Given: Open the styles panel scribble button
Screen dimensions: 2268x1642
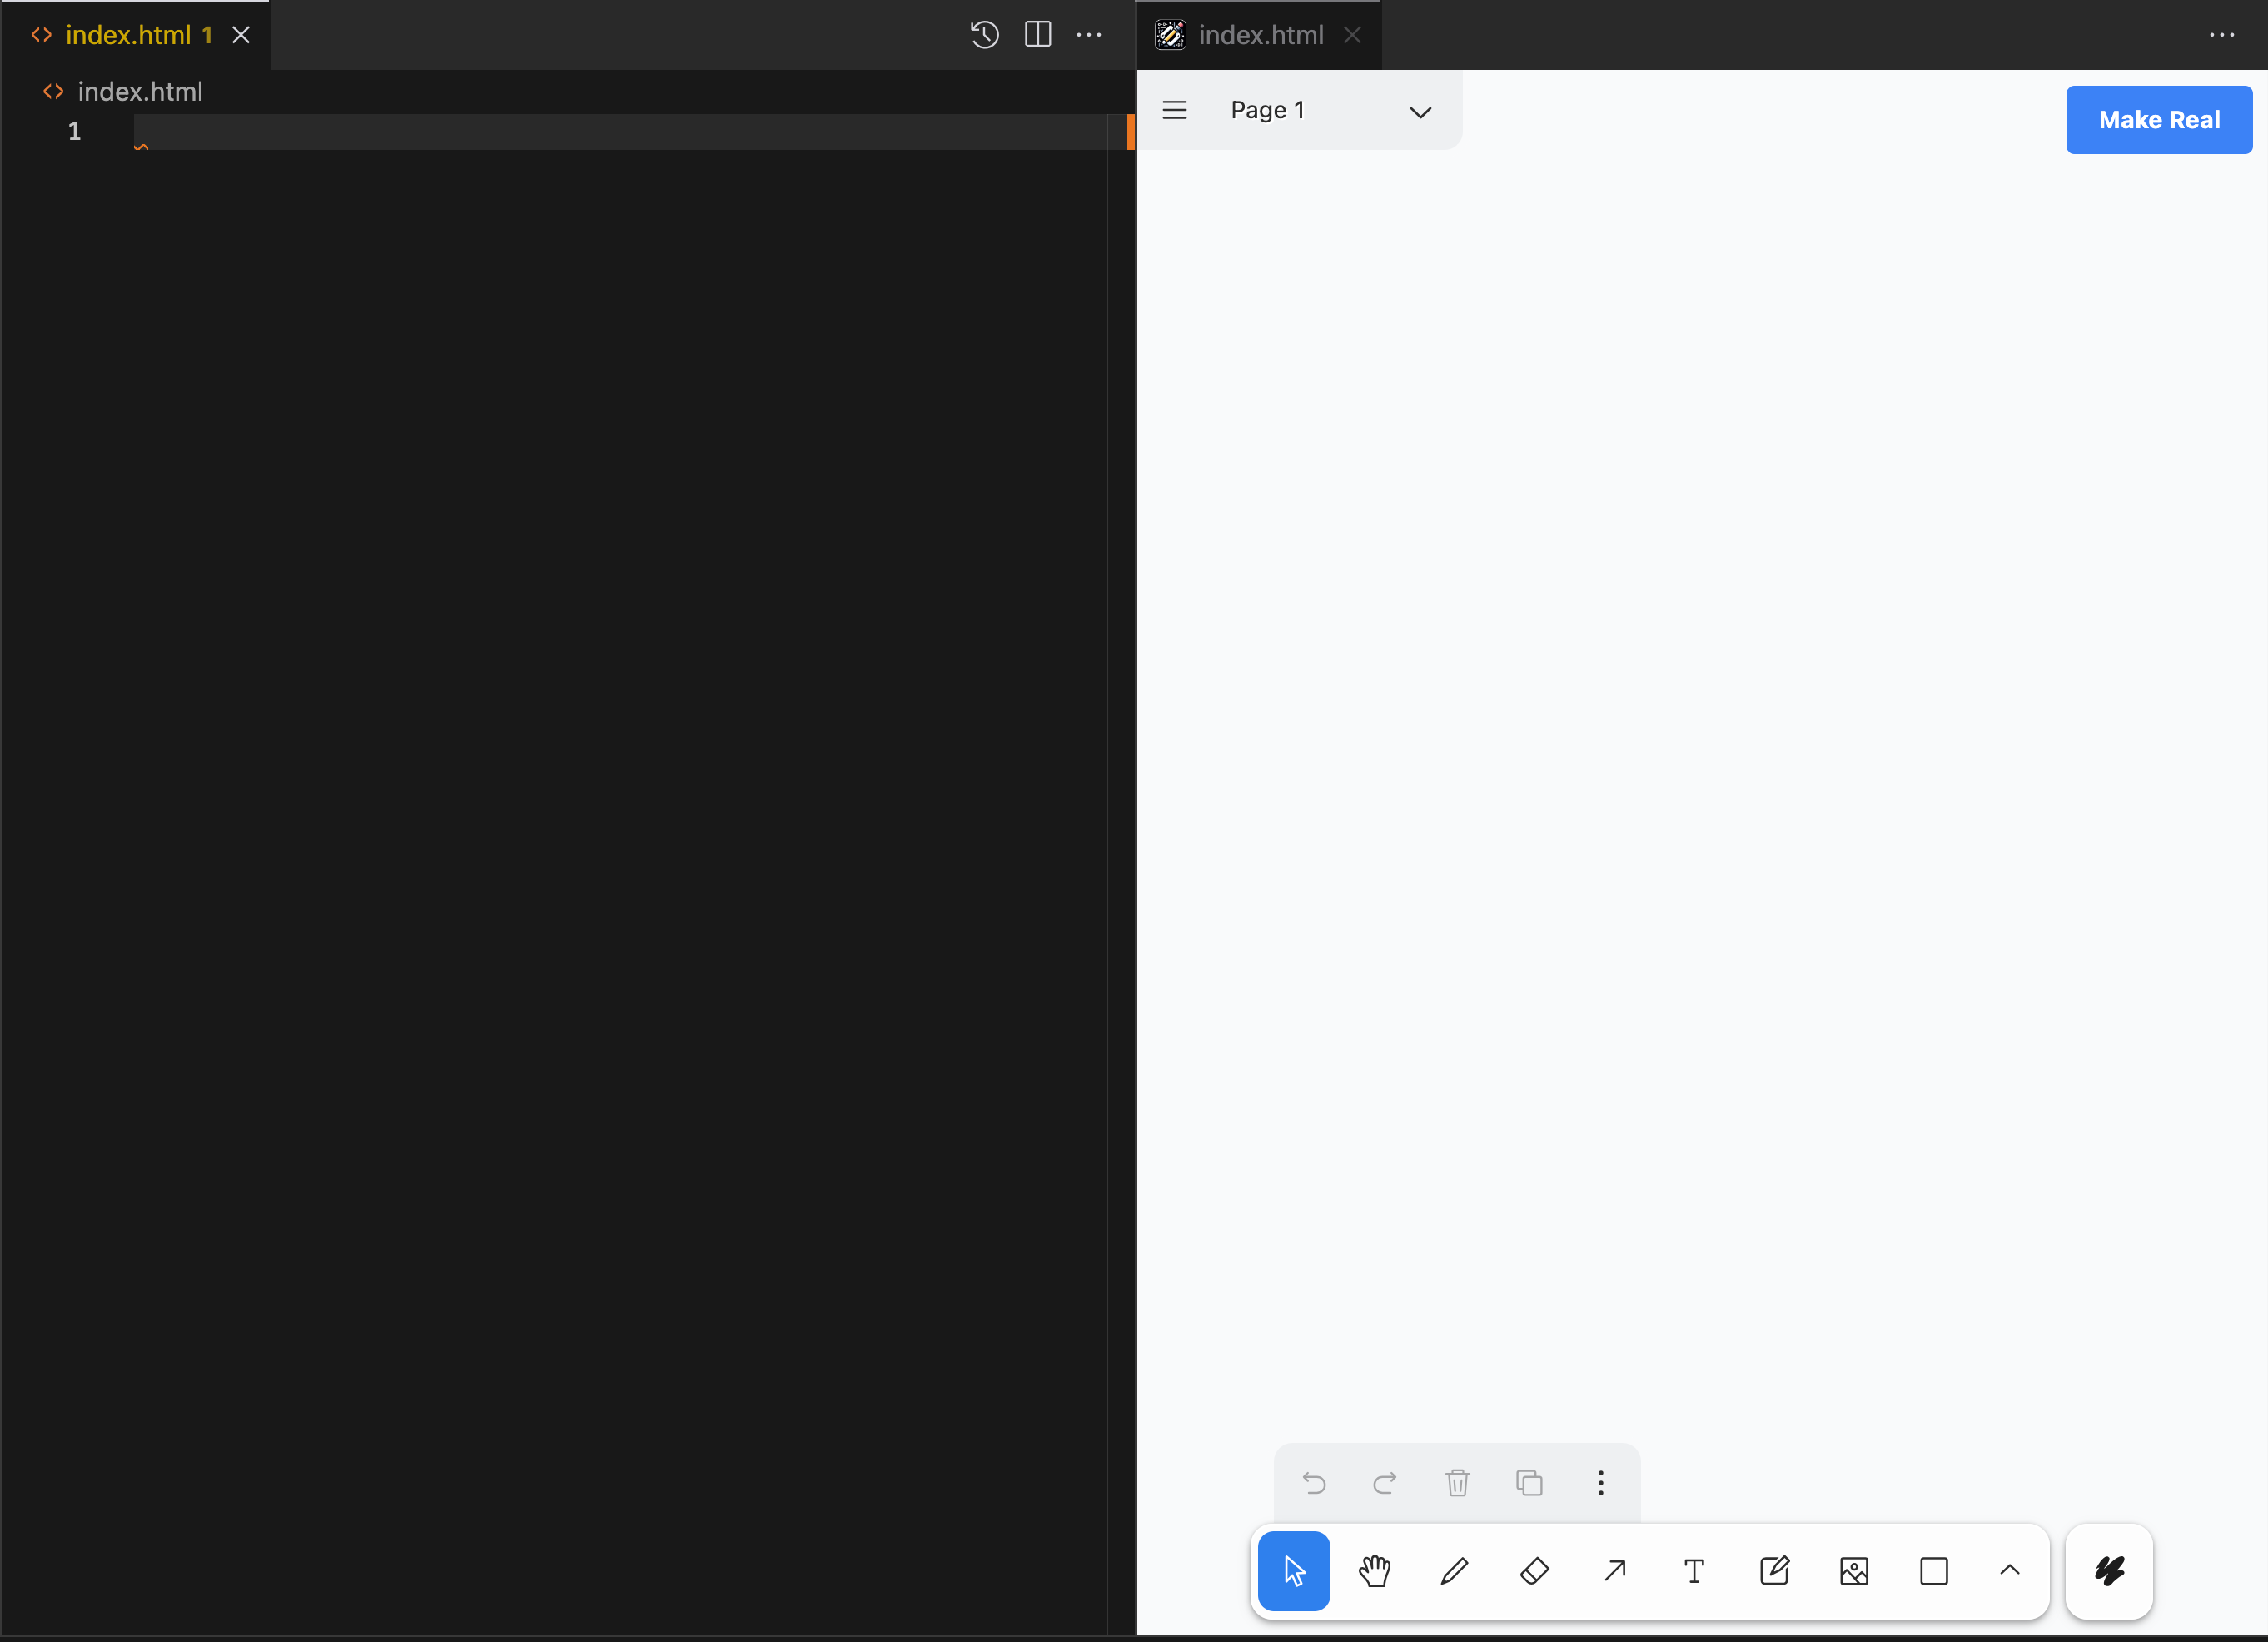Looking at the screenshot, I should click(x=2109, y=1571).
